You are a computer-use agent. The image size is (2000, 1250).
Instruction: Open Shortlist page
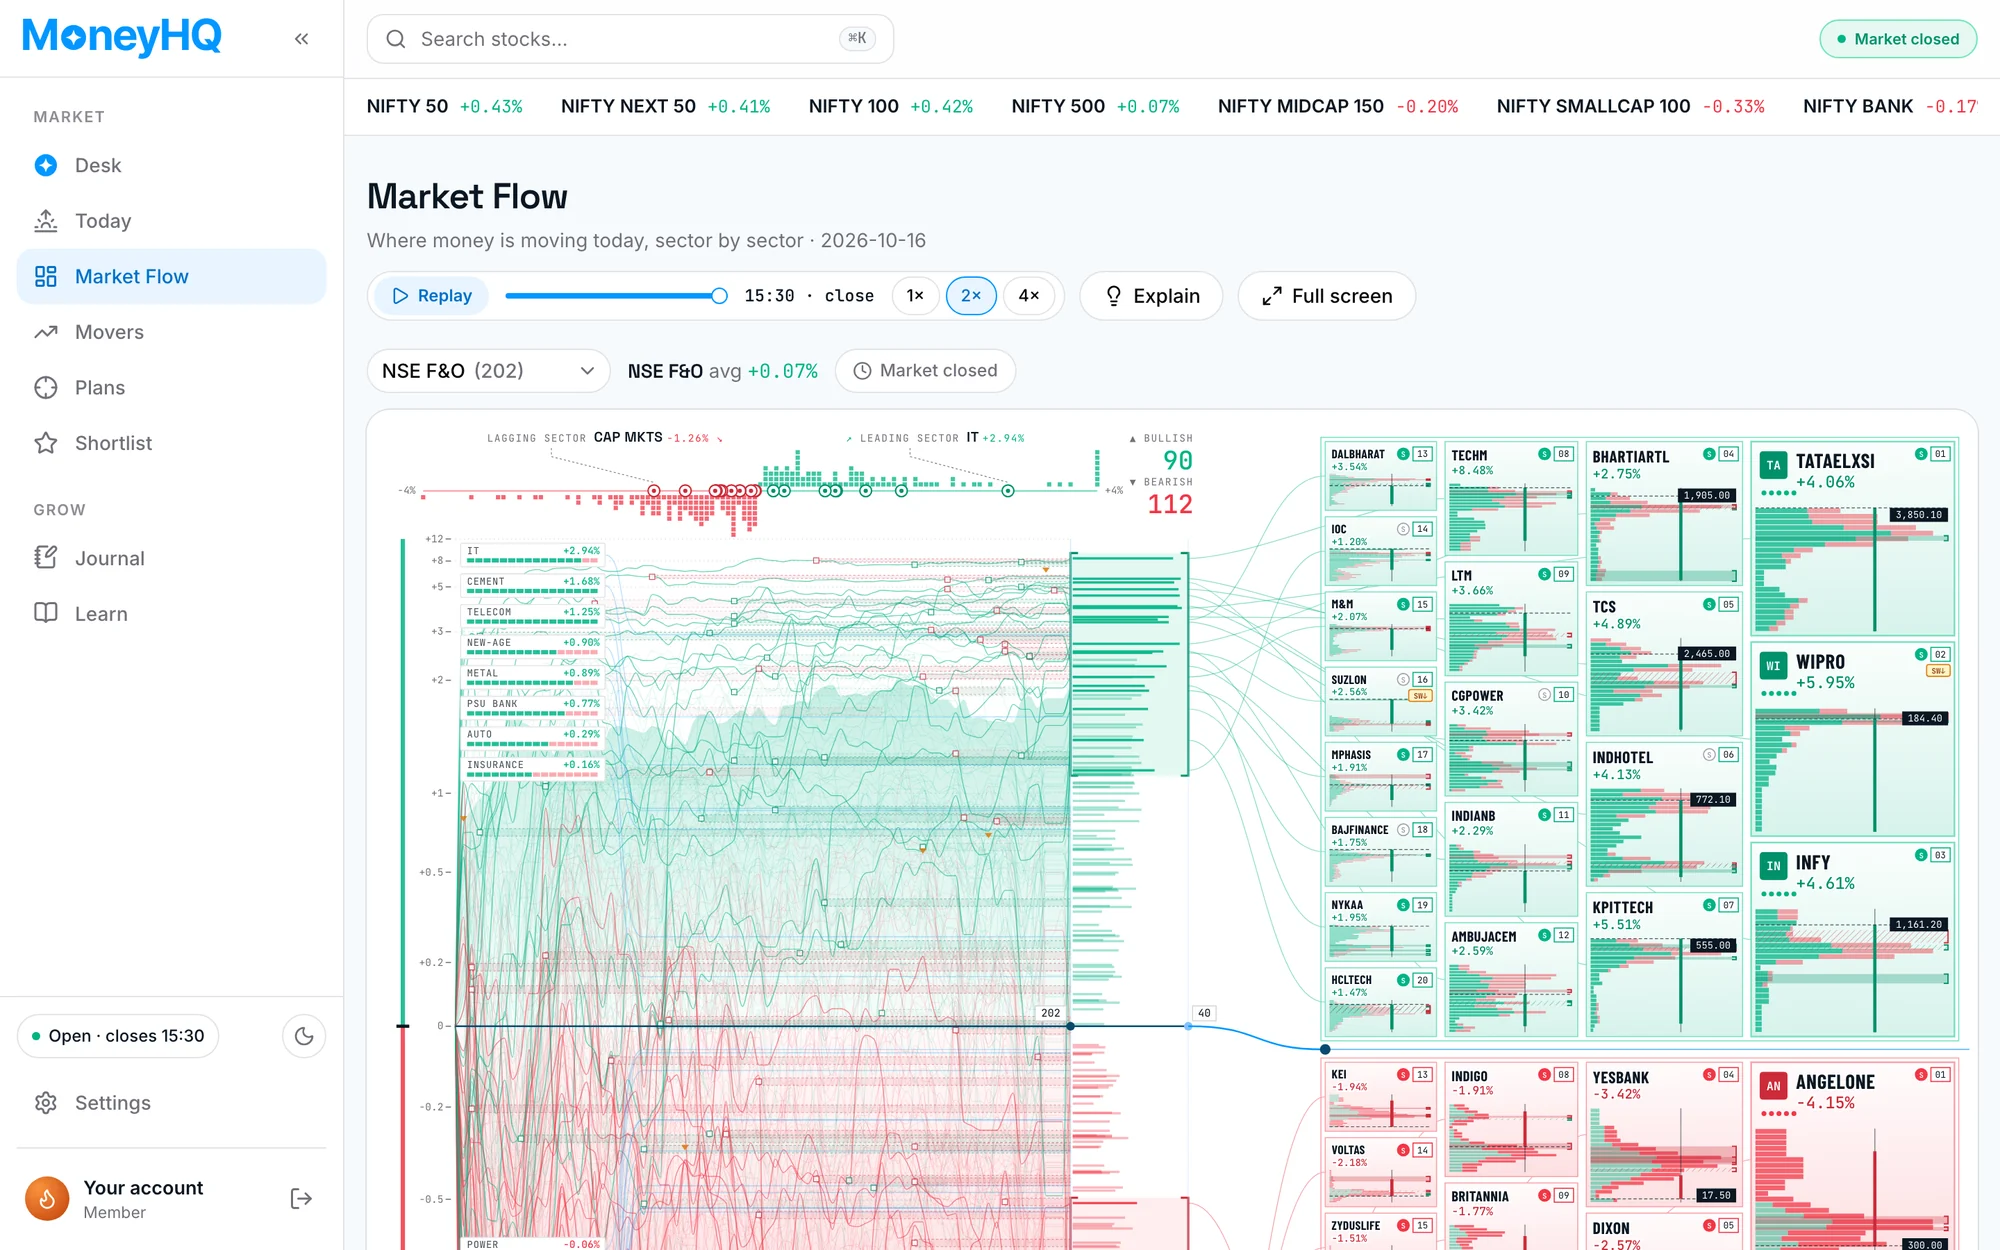click(172, 443)
